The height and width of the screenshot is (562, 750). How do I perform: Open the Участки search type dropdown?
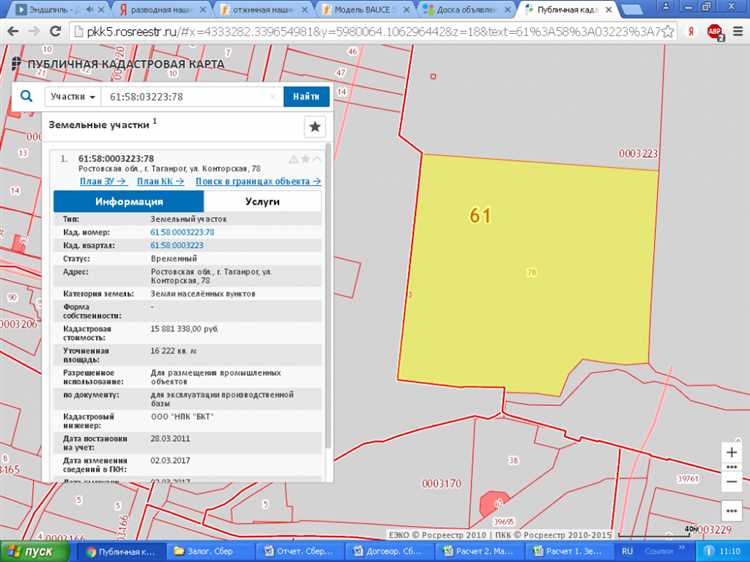point(73,97)
